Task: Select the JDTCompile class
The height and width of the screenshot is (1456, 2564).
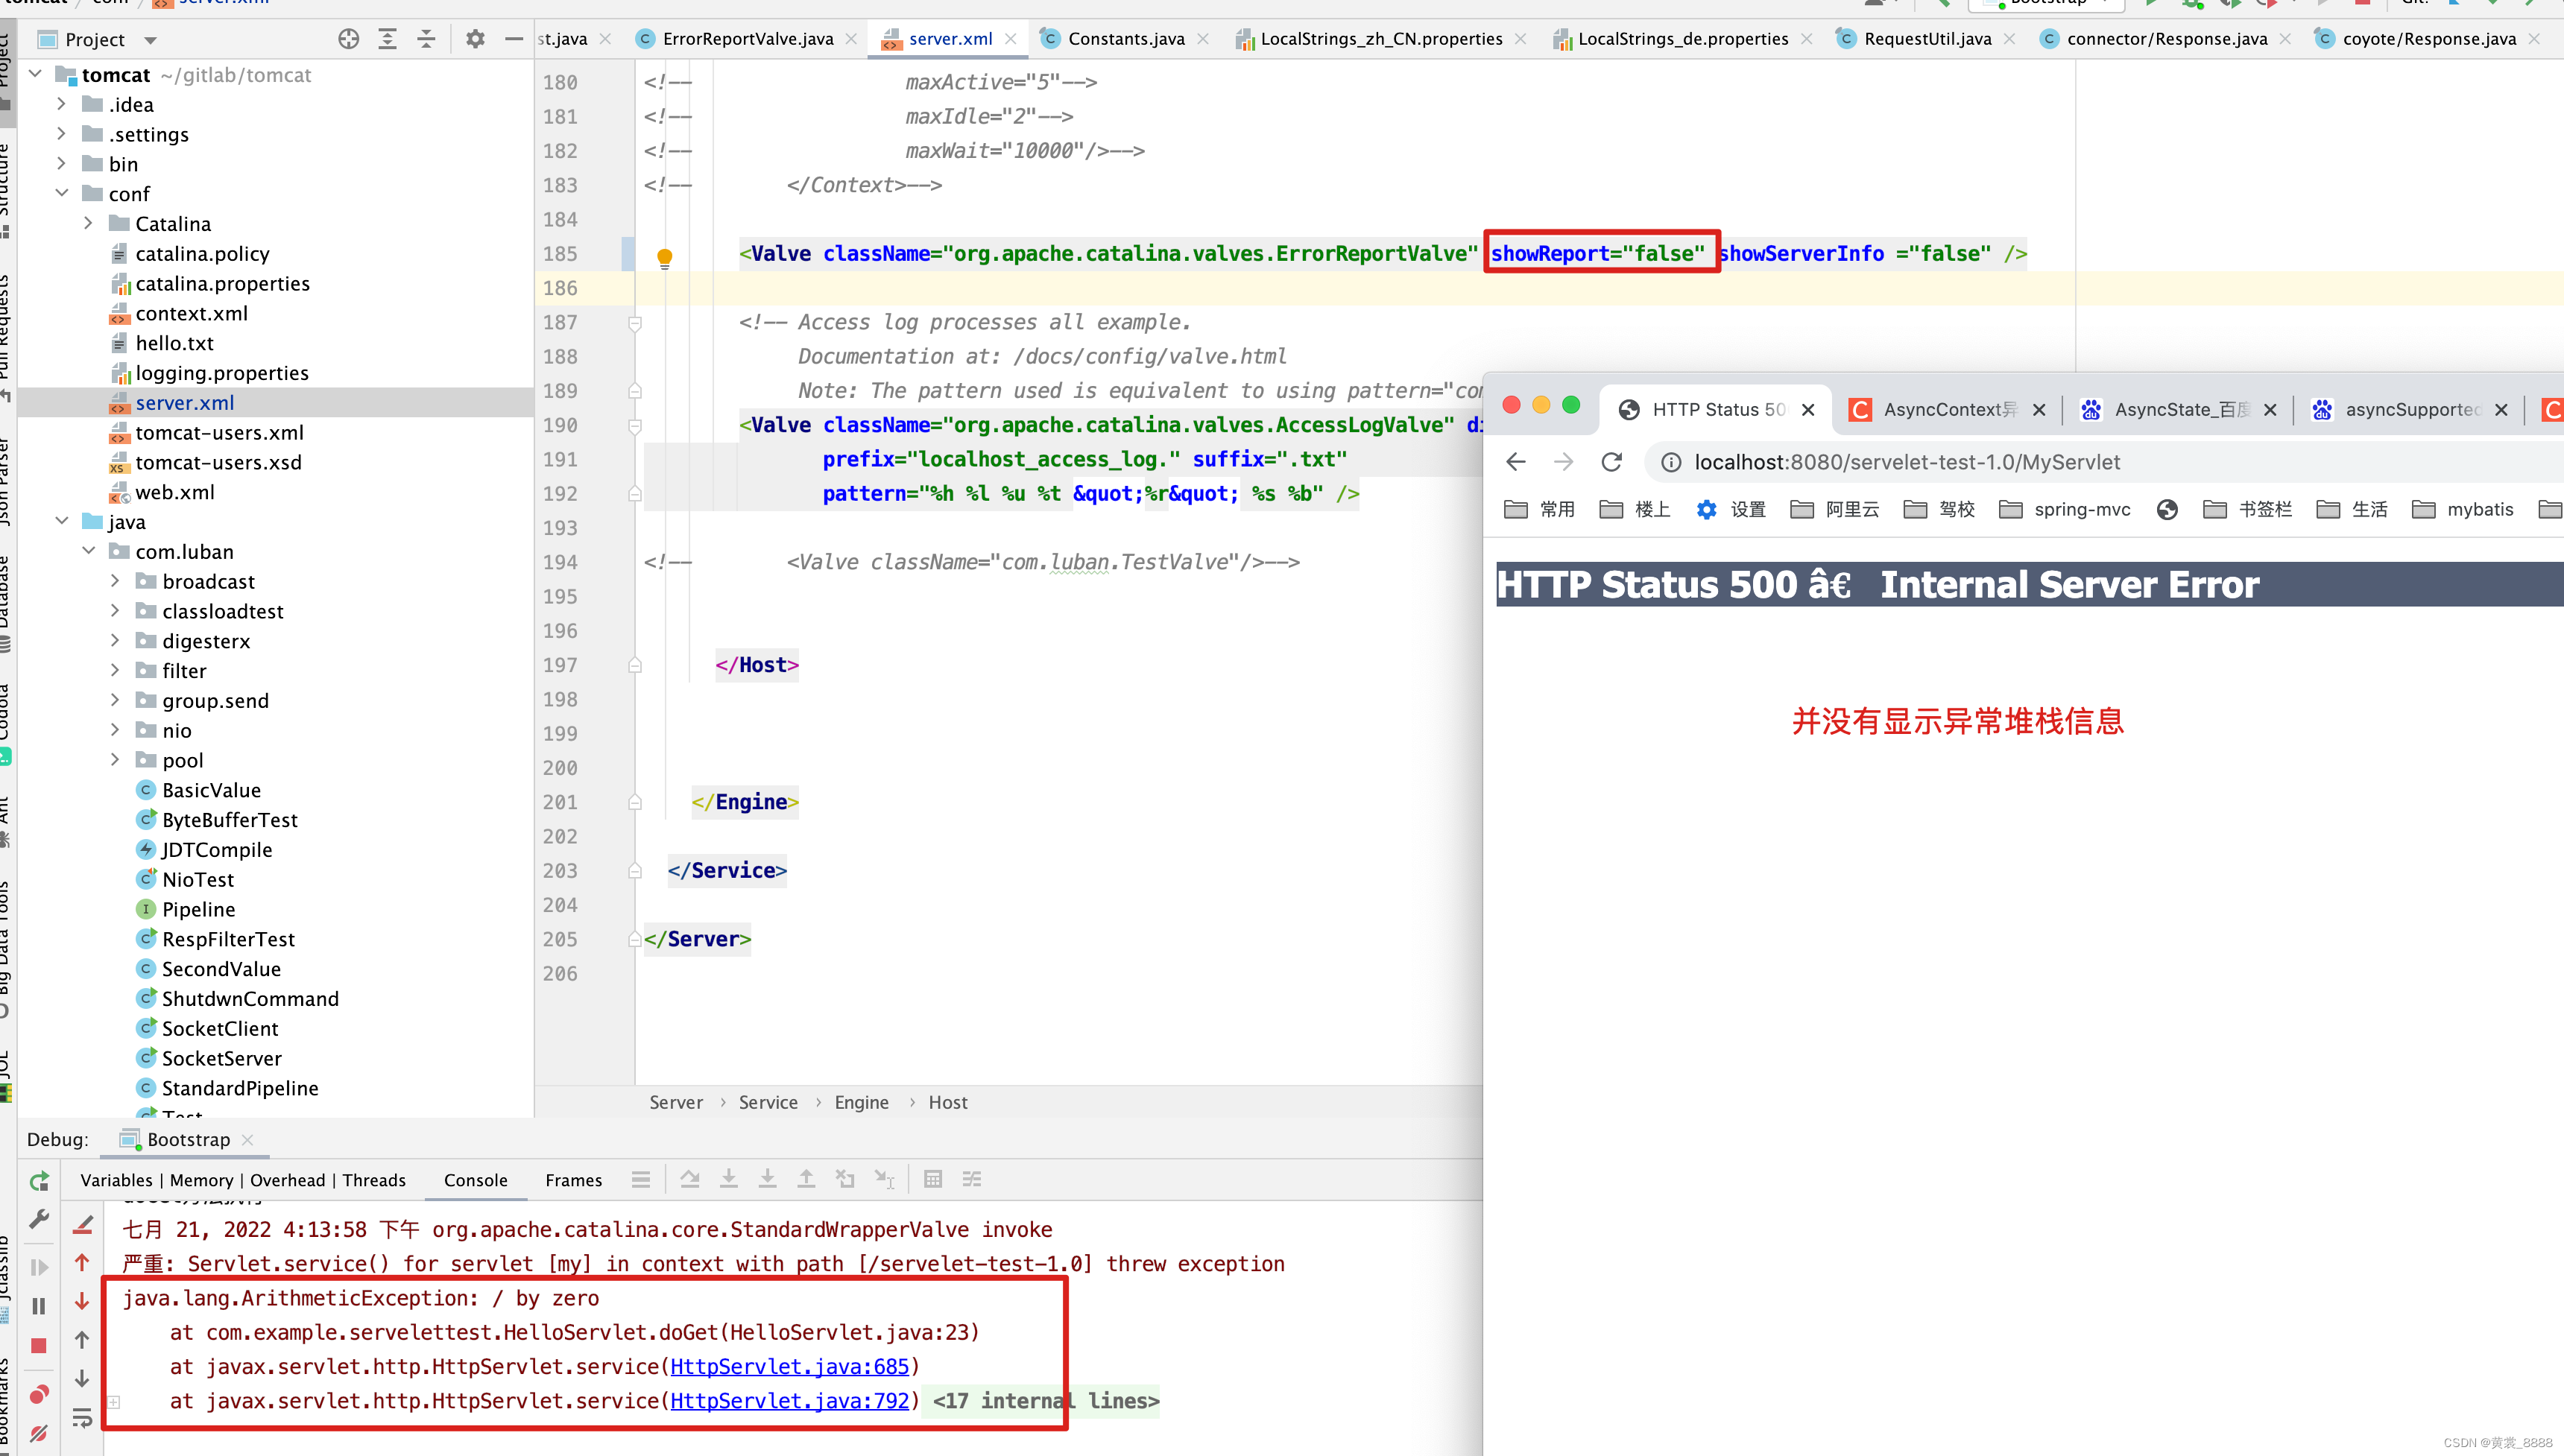Action: point(216,850)
